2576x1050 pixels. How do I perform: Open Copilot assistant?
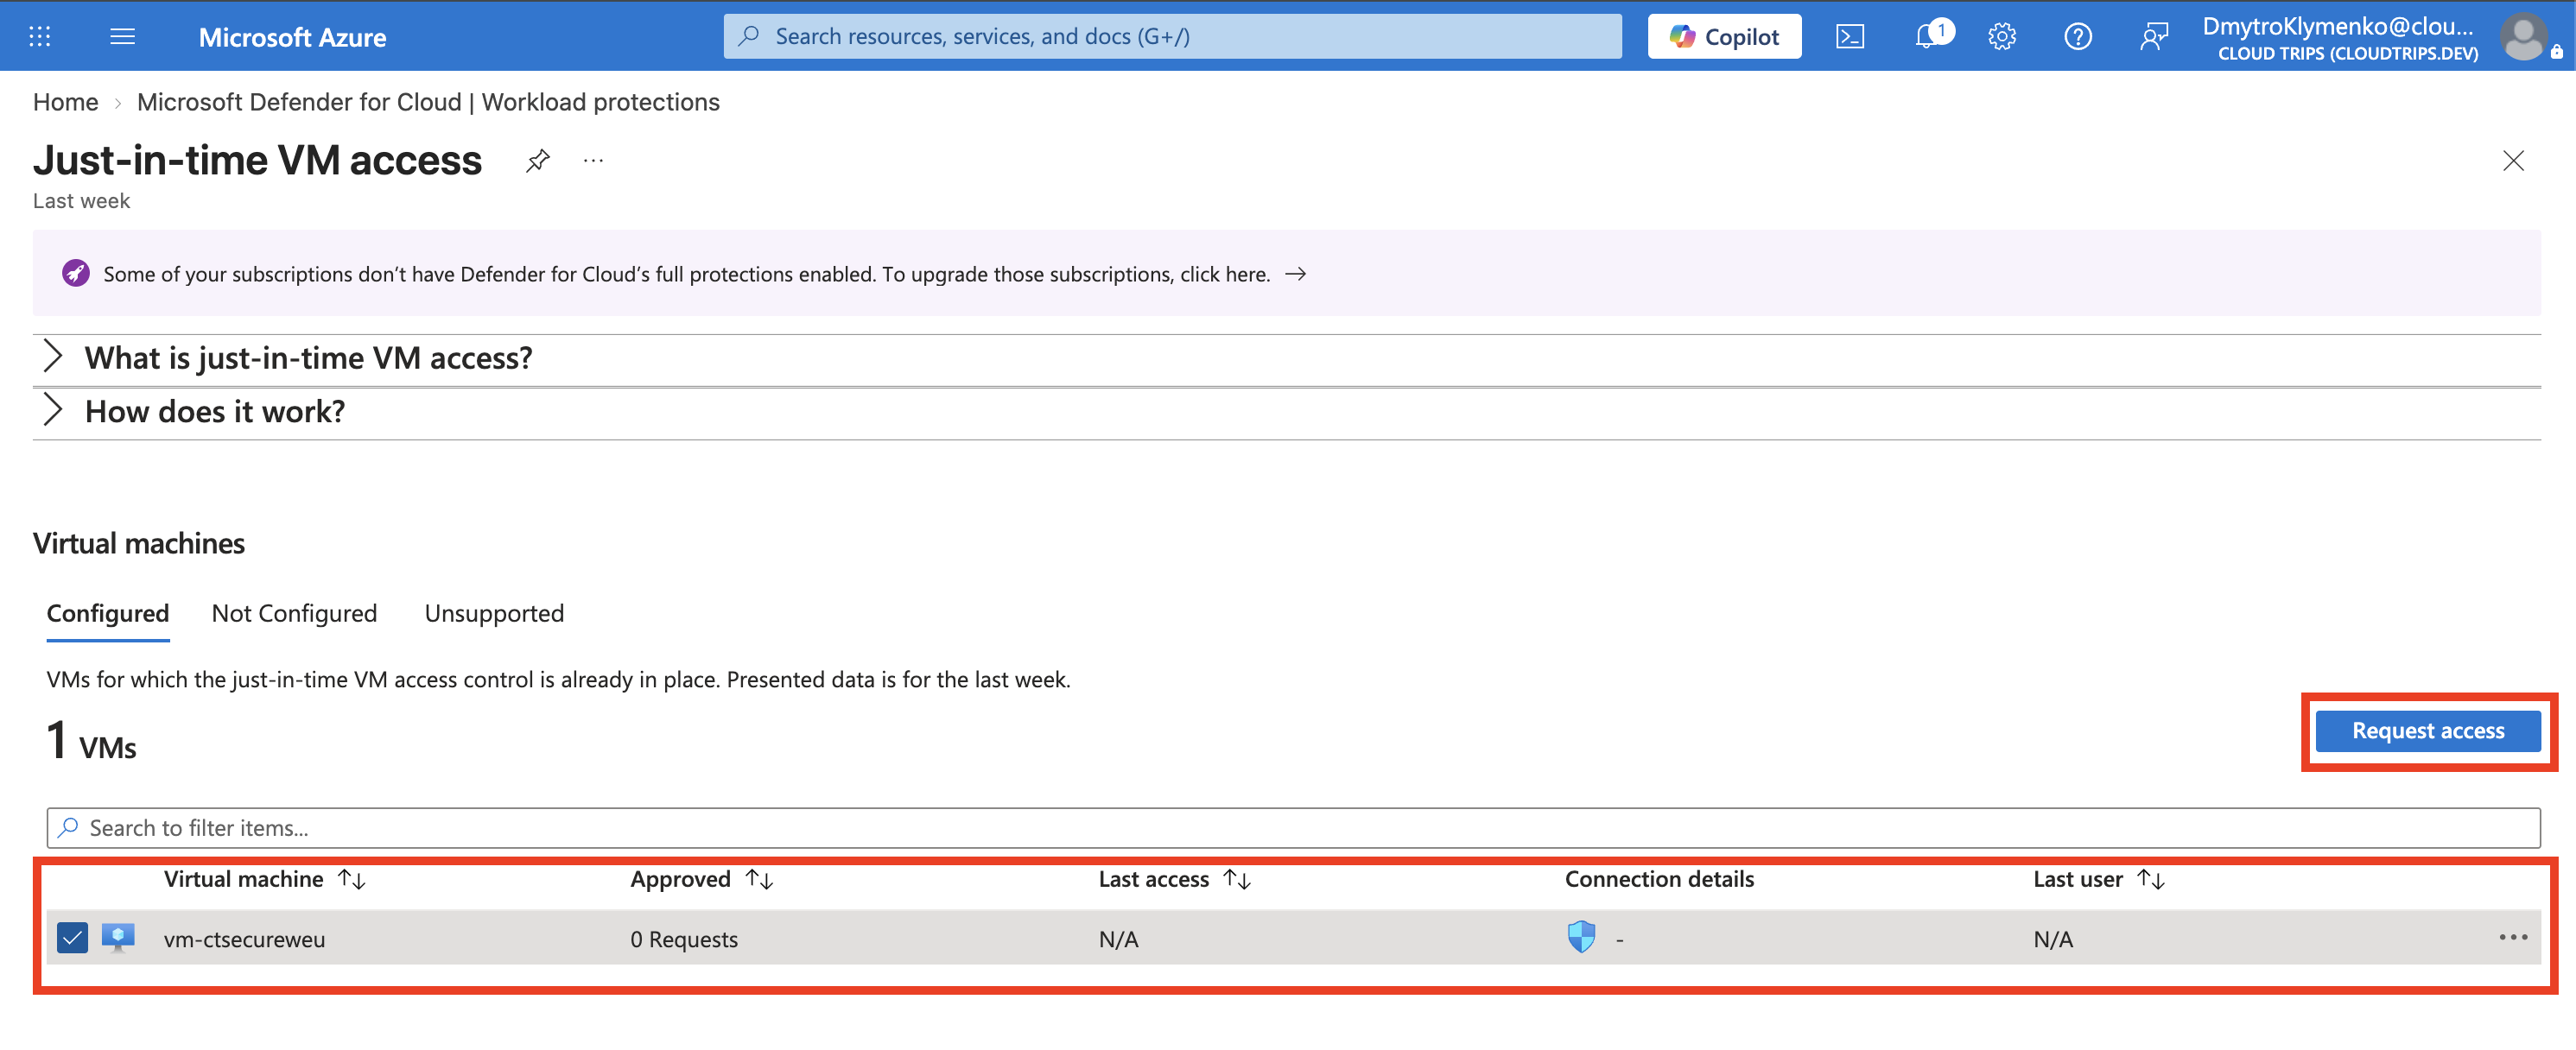[1724, 36]
